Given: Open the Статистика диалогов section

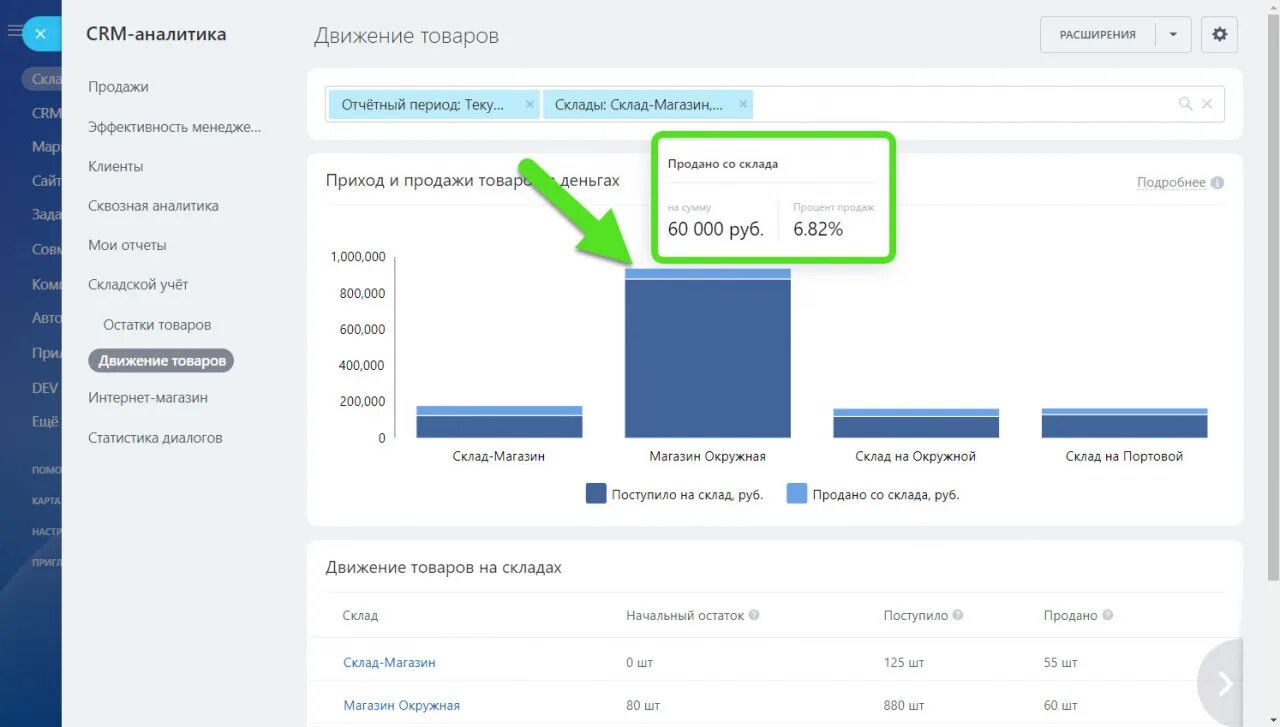Looking at the screenshot, I should [155, 438].
